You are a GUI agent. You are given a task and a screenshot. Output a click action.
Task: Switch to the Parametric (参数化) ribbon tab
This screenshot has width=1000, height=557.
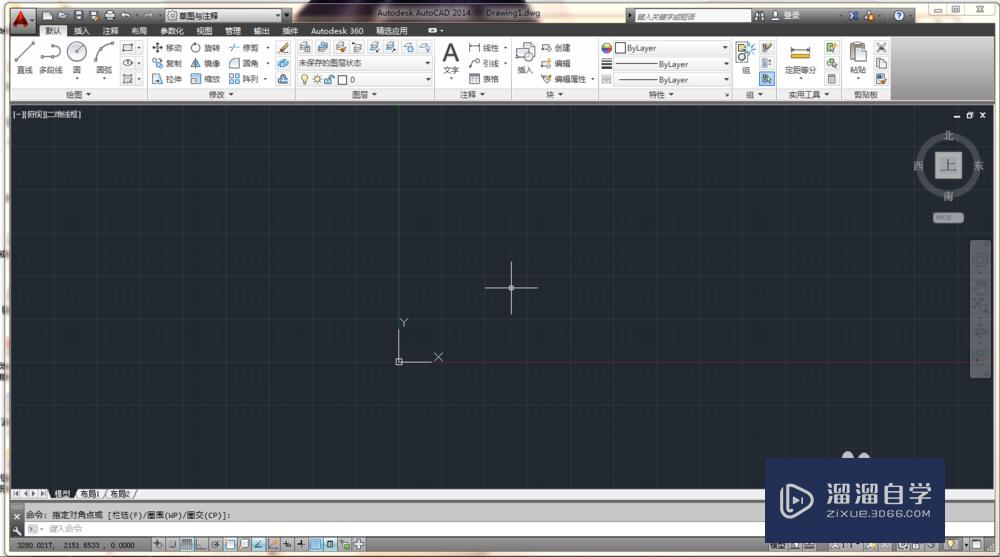172,31
